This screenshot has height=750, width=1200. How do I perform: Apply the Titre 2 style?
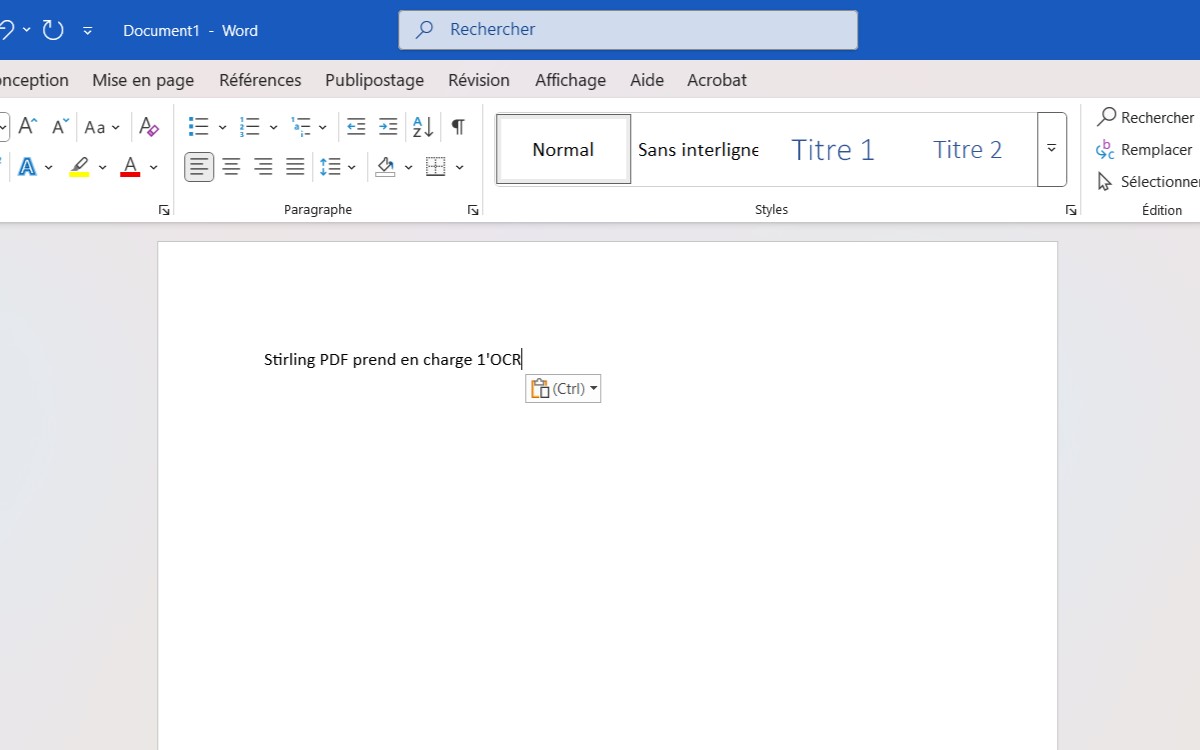pyautogui.click(x=967, y=150)
